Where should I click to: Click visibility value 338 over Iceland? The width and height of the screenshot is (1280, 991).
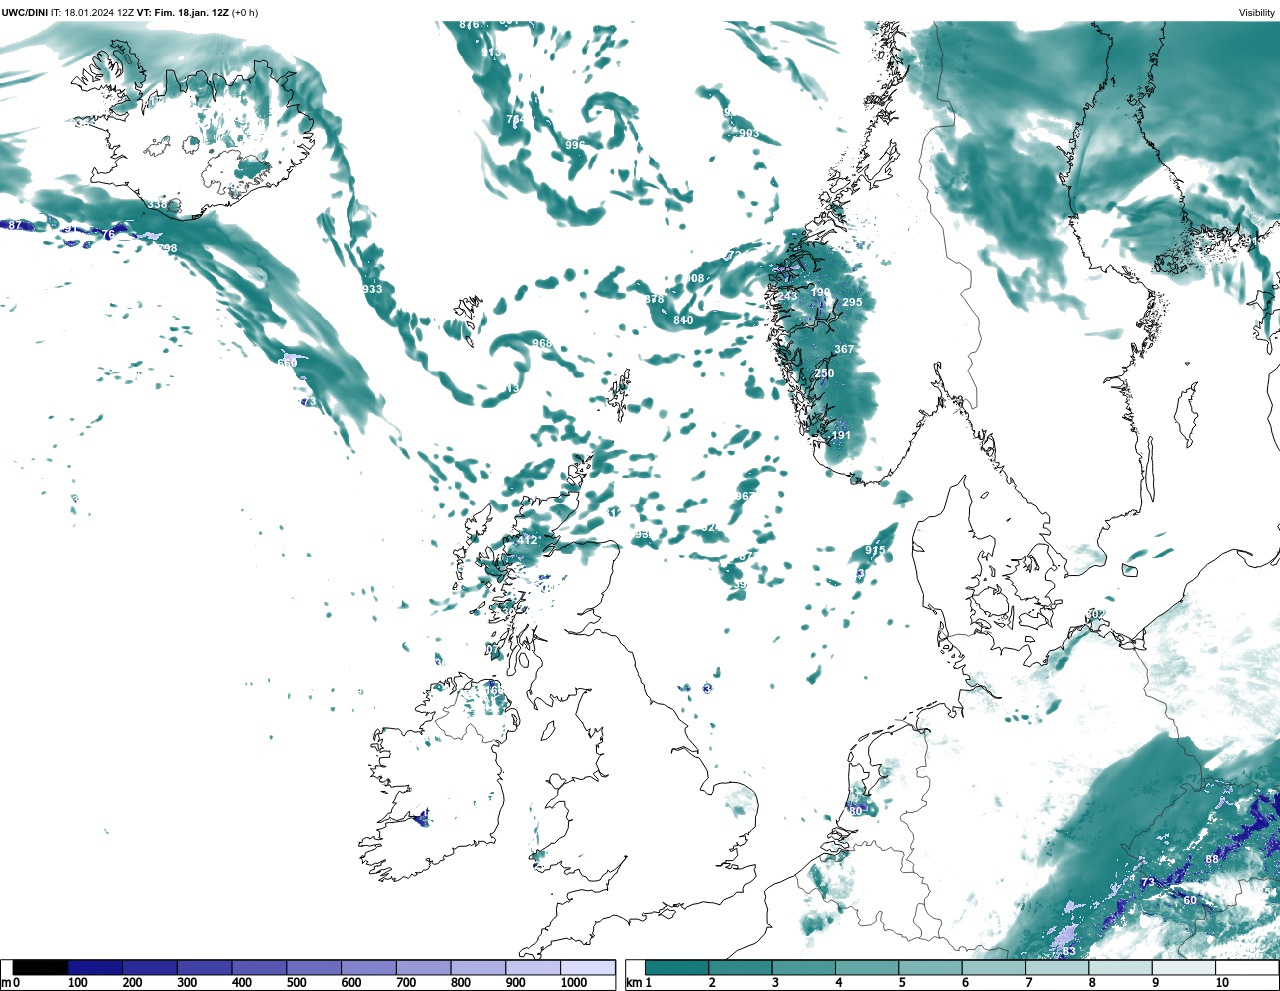[x=158, y=204]
